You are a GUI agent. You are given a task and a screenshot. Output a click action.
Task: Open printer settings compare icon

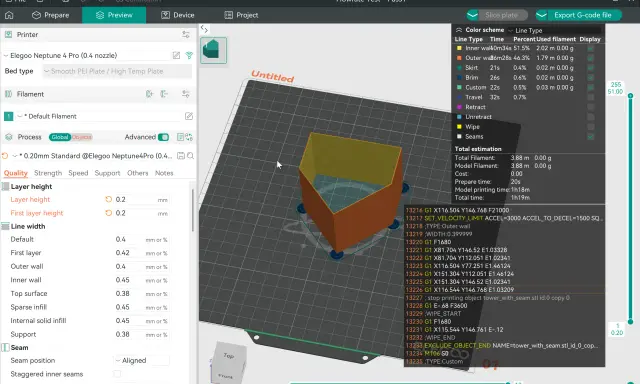coord(186,35)
